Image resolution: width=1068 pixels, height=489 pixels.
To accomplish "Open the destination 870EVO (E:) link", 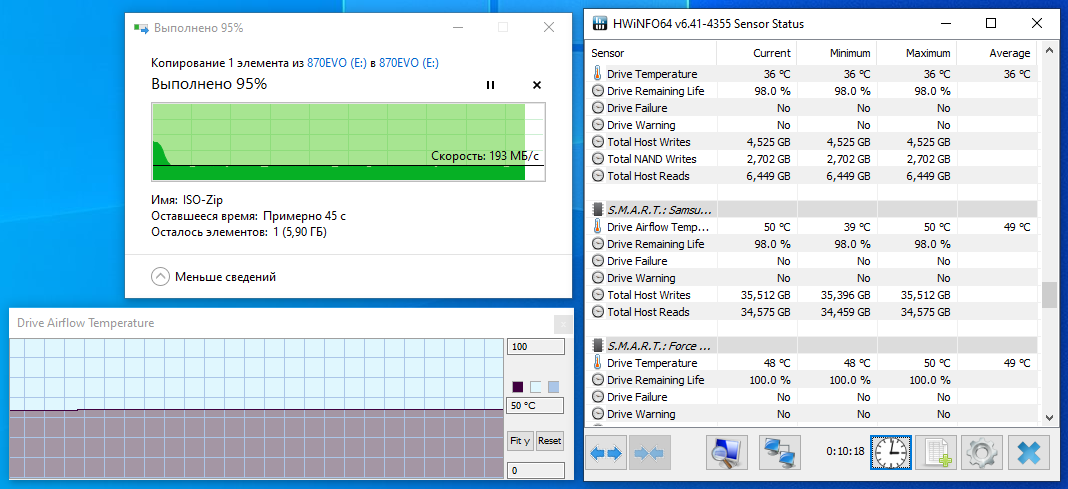I will tap(409, 63).
